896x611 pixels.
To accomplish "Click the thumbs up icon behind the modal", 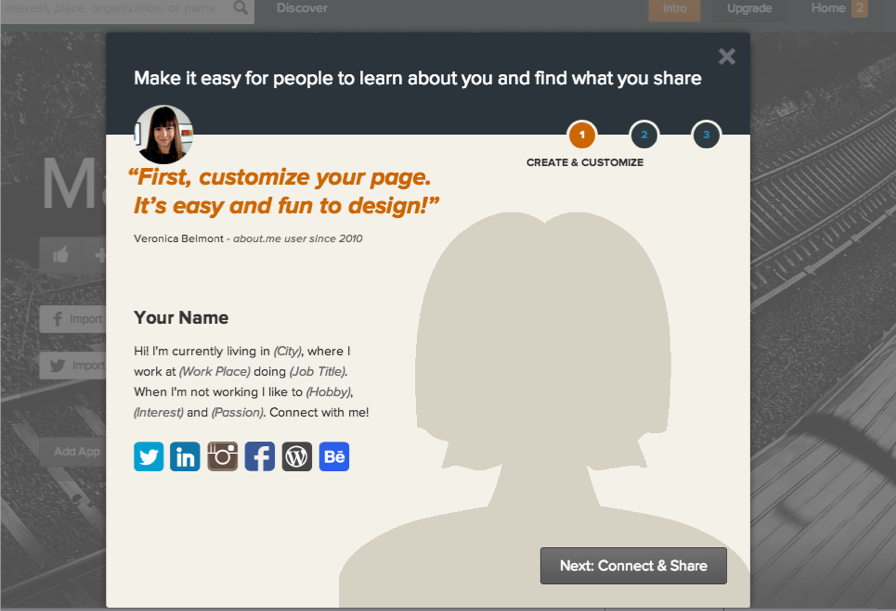I will point(61,255).
